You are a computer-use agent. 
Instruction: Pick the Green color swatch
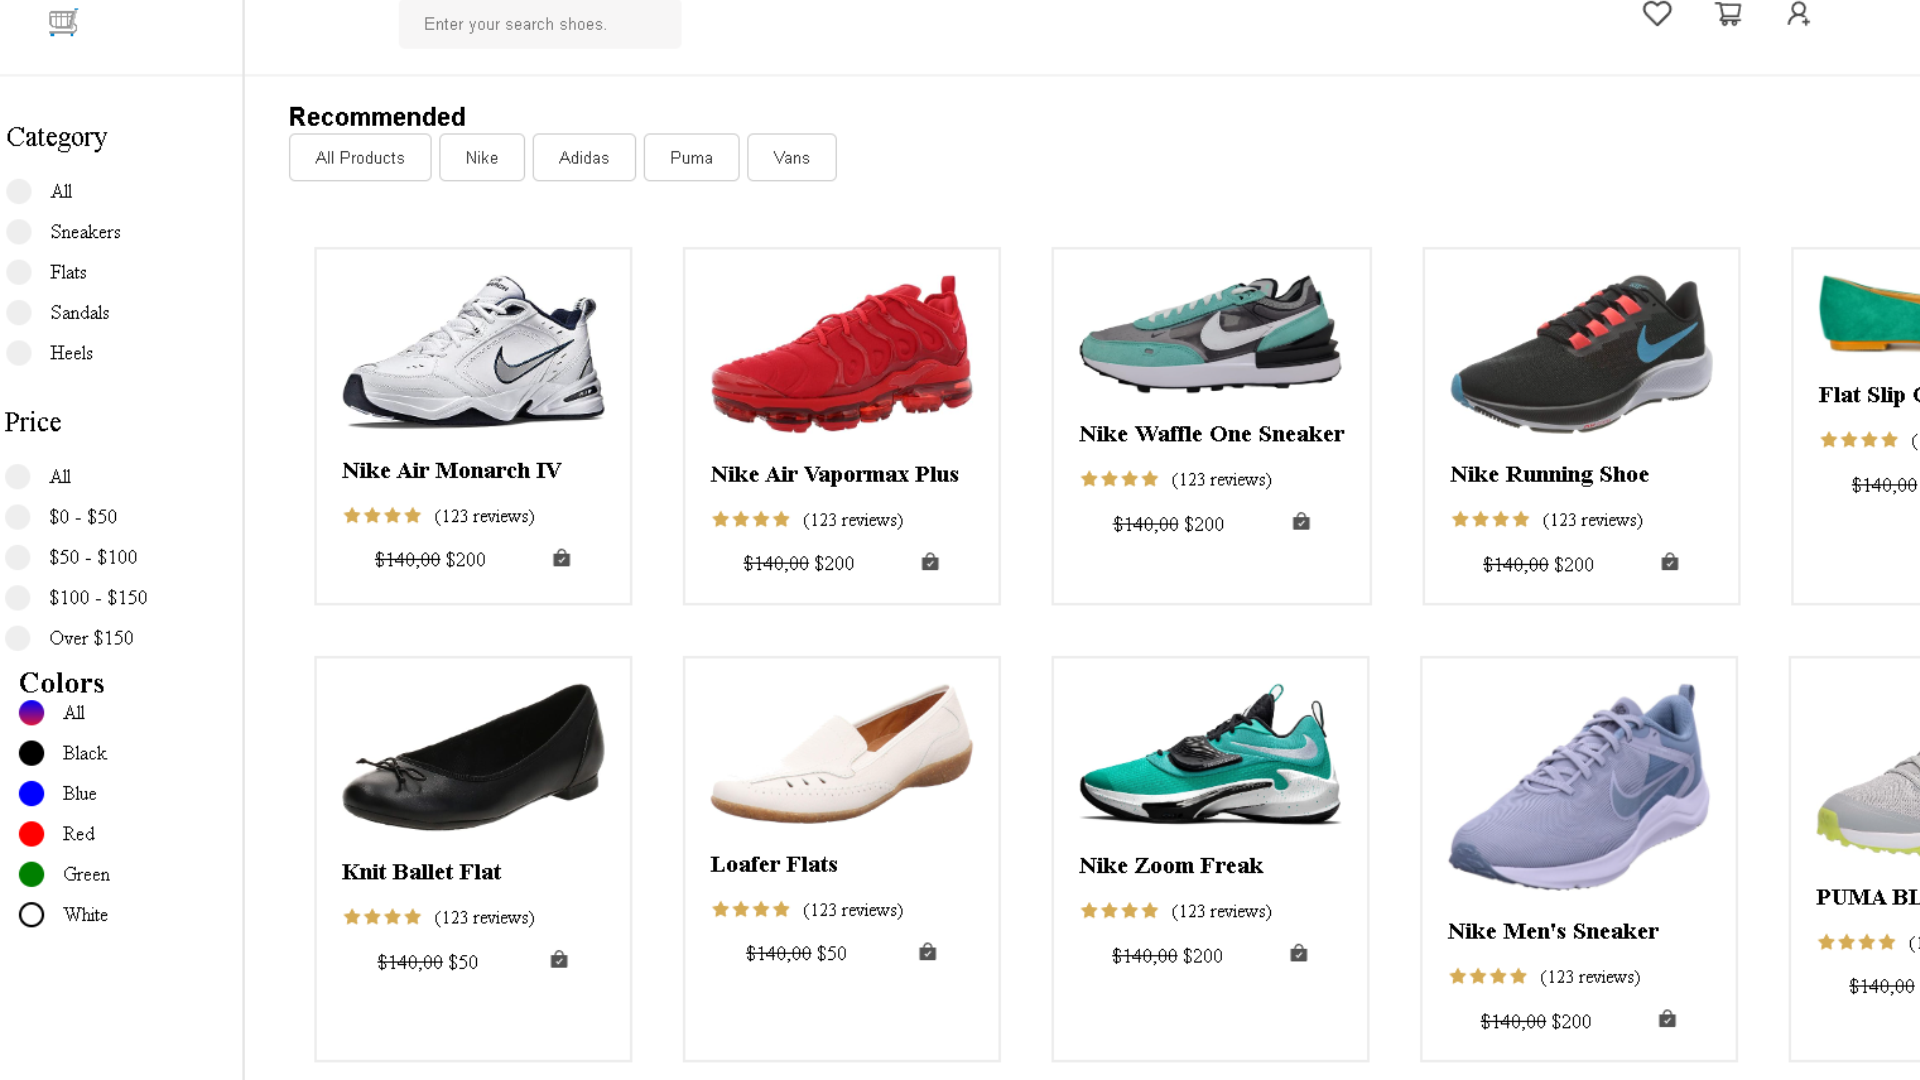[x=32, y=874]
